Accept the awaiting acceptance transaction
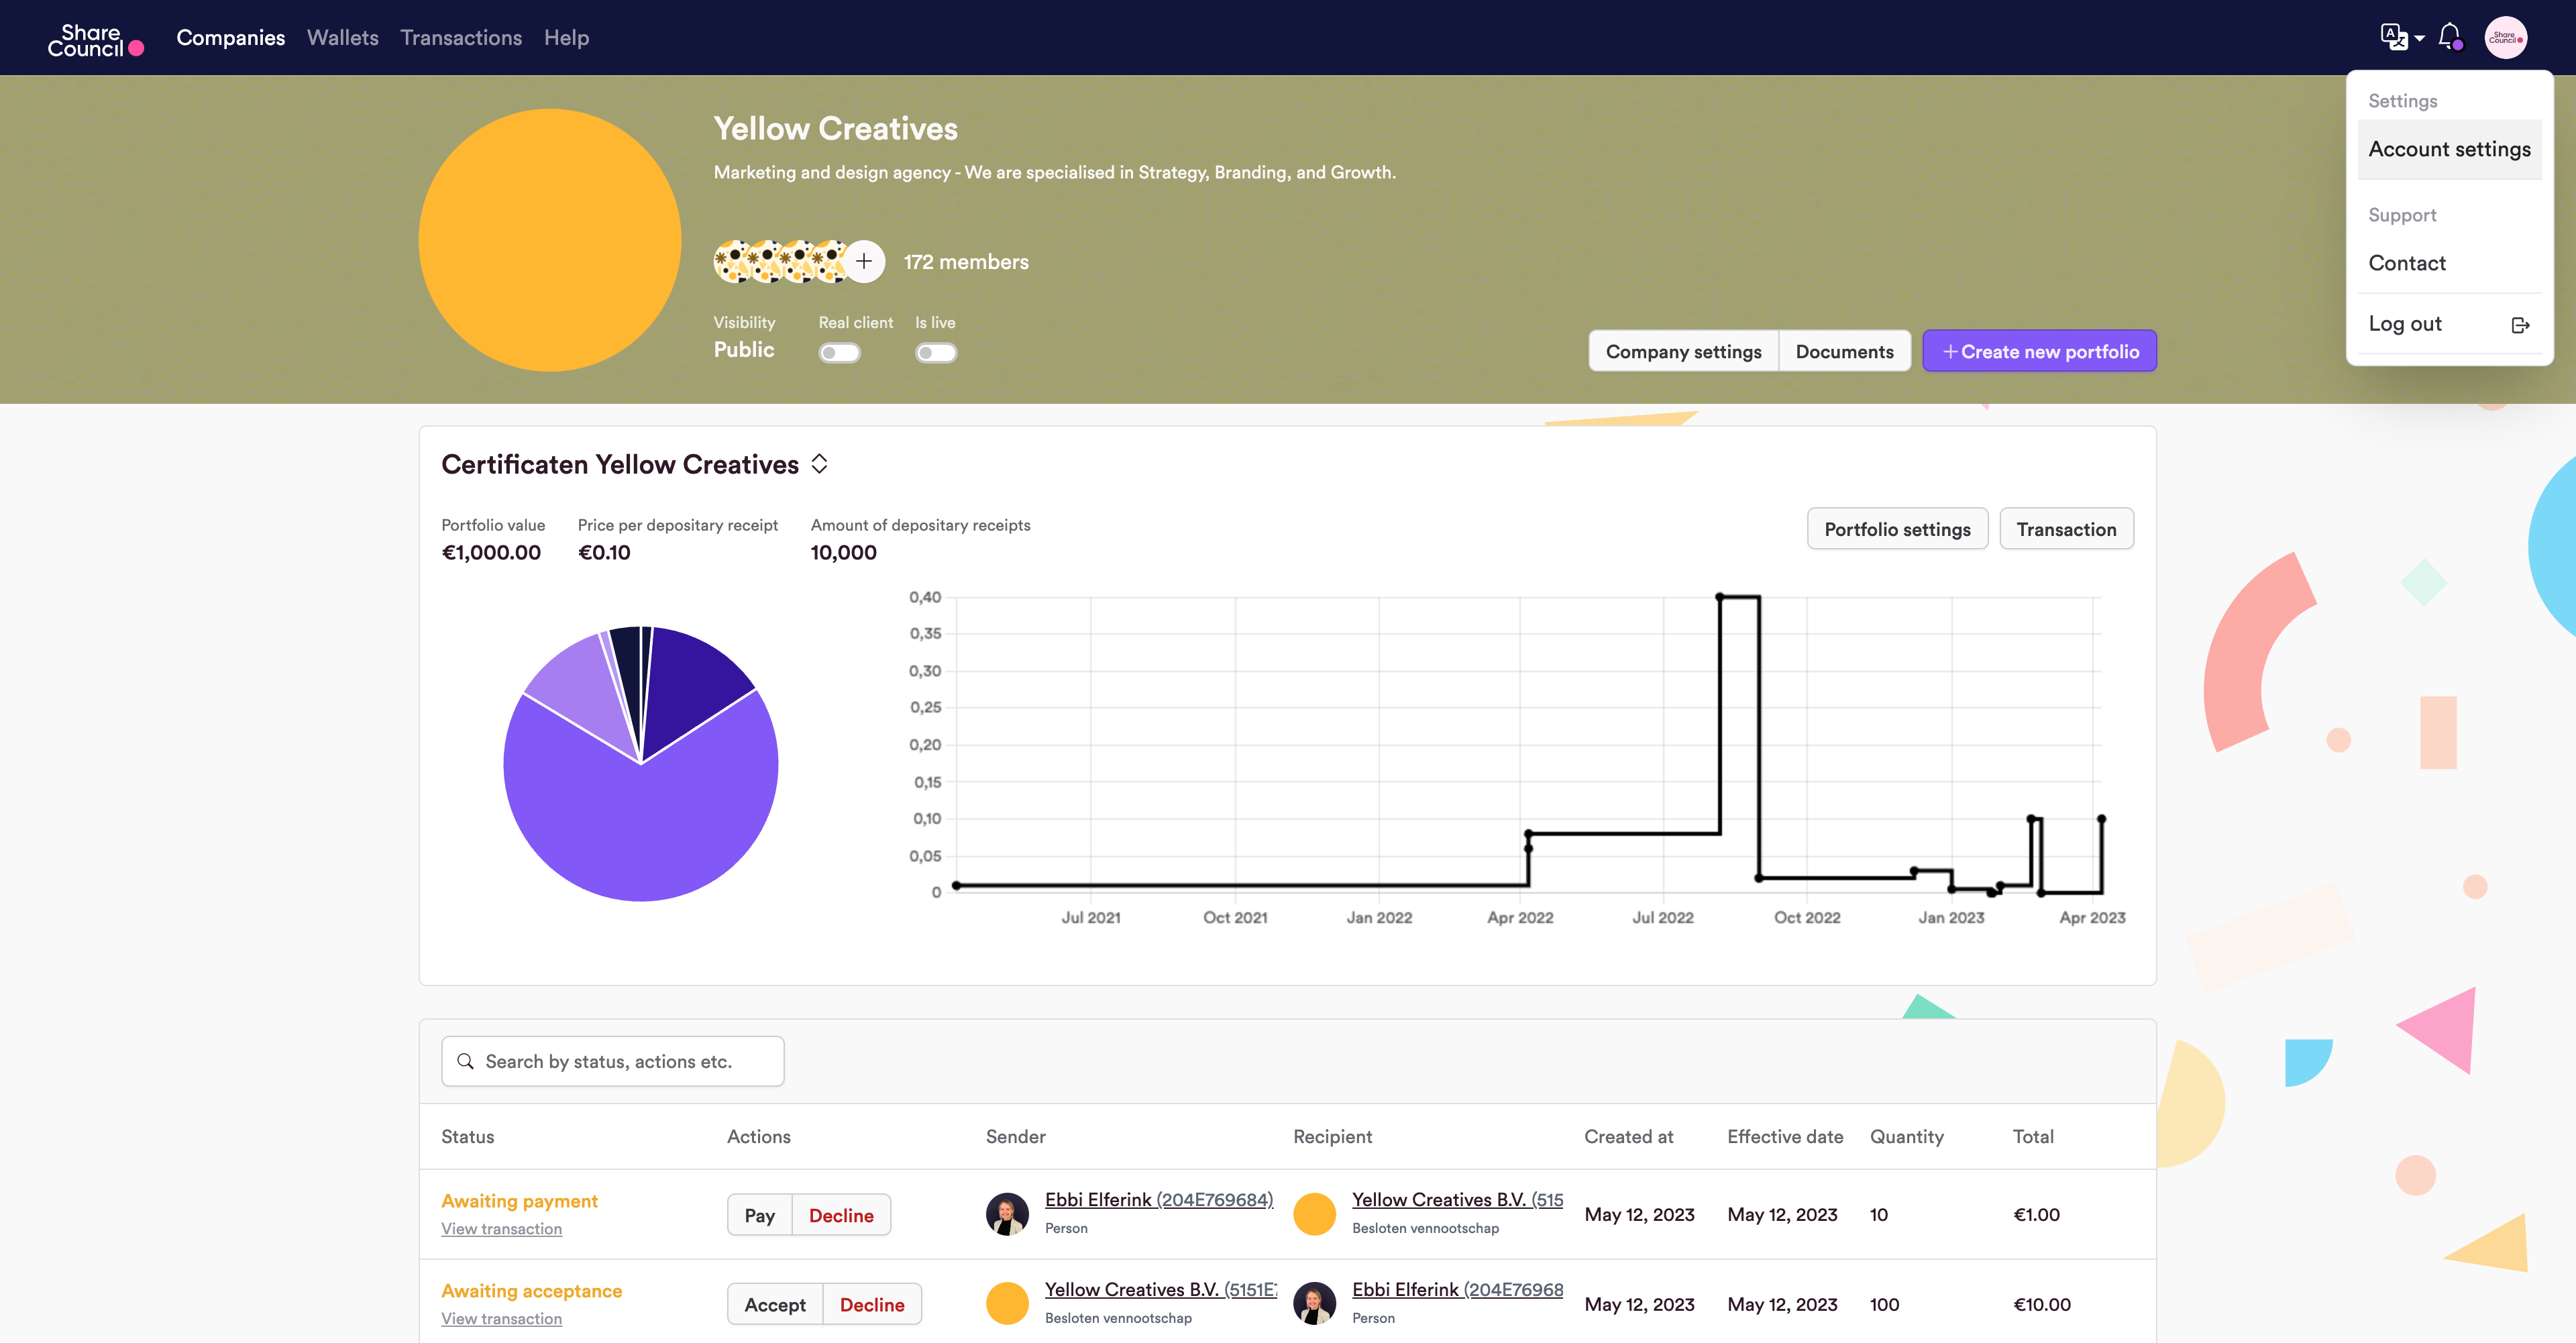The width and height of the screenshot is (2576, 1343). pos(774,1304)
